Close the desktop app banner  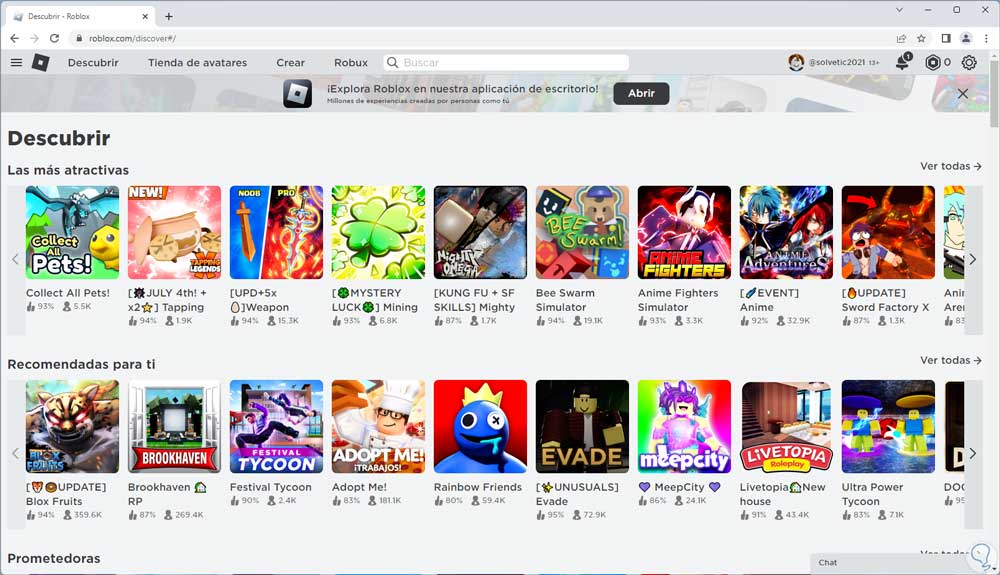[962, 93]
